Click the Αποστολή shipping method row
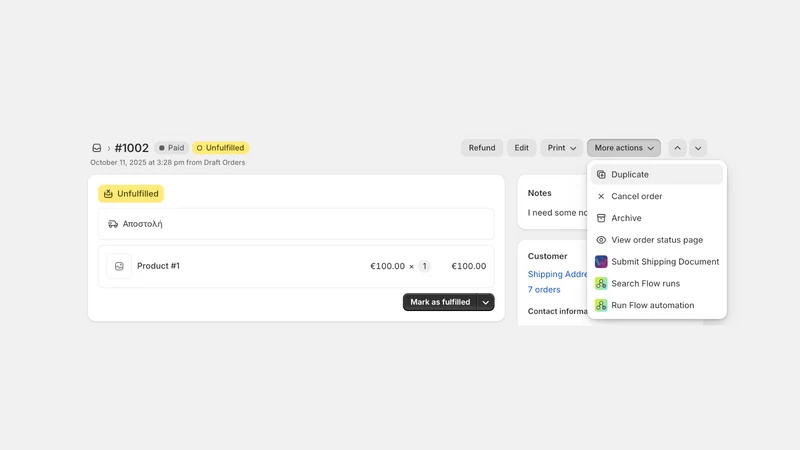The width and height of the screenshot is (800, 450). (296, 224)
